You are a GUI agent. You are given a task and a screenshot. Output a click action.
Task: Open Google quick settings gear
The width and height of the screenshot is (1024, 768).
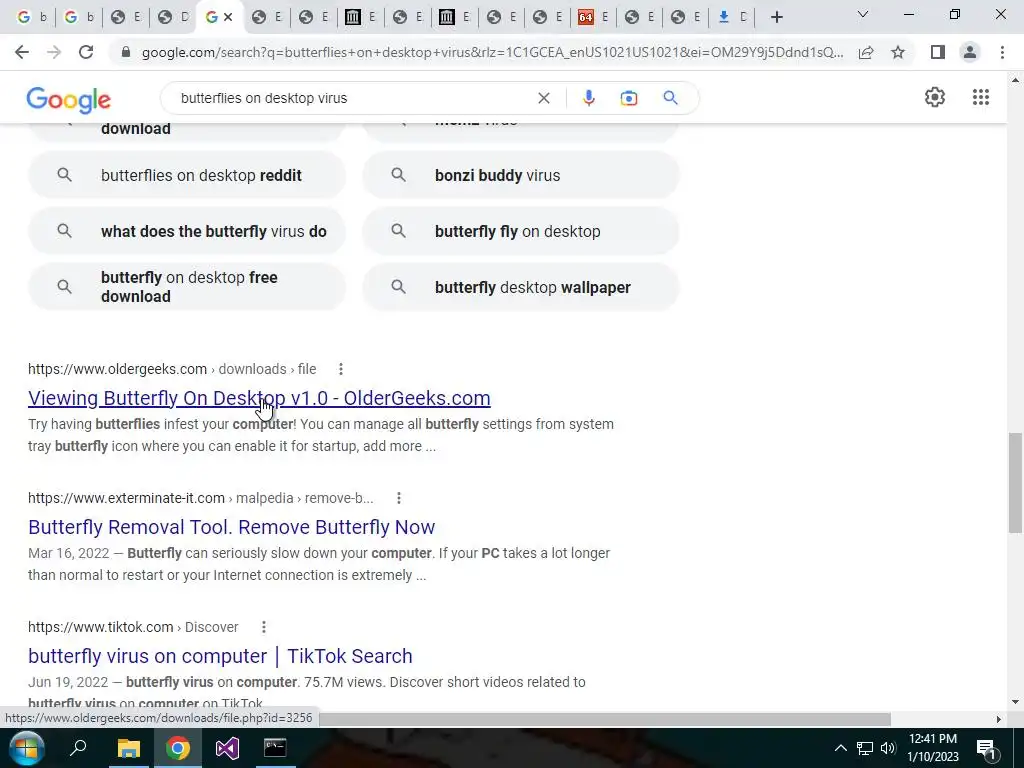pos(935,97)
